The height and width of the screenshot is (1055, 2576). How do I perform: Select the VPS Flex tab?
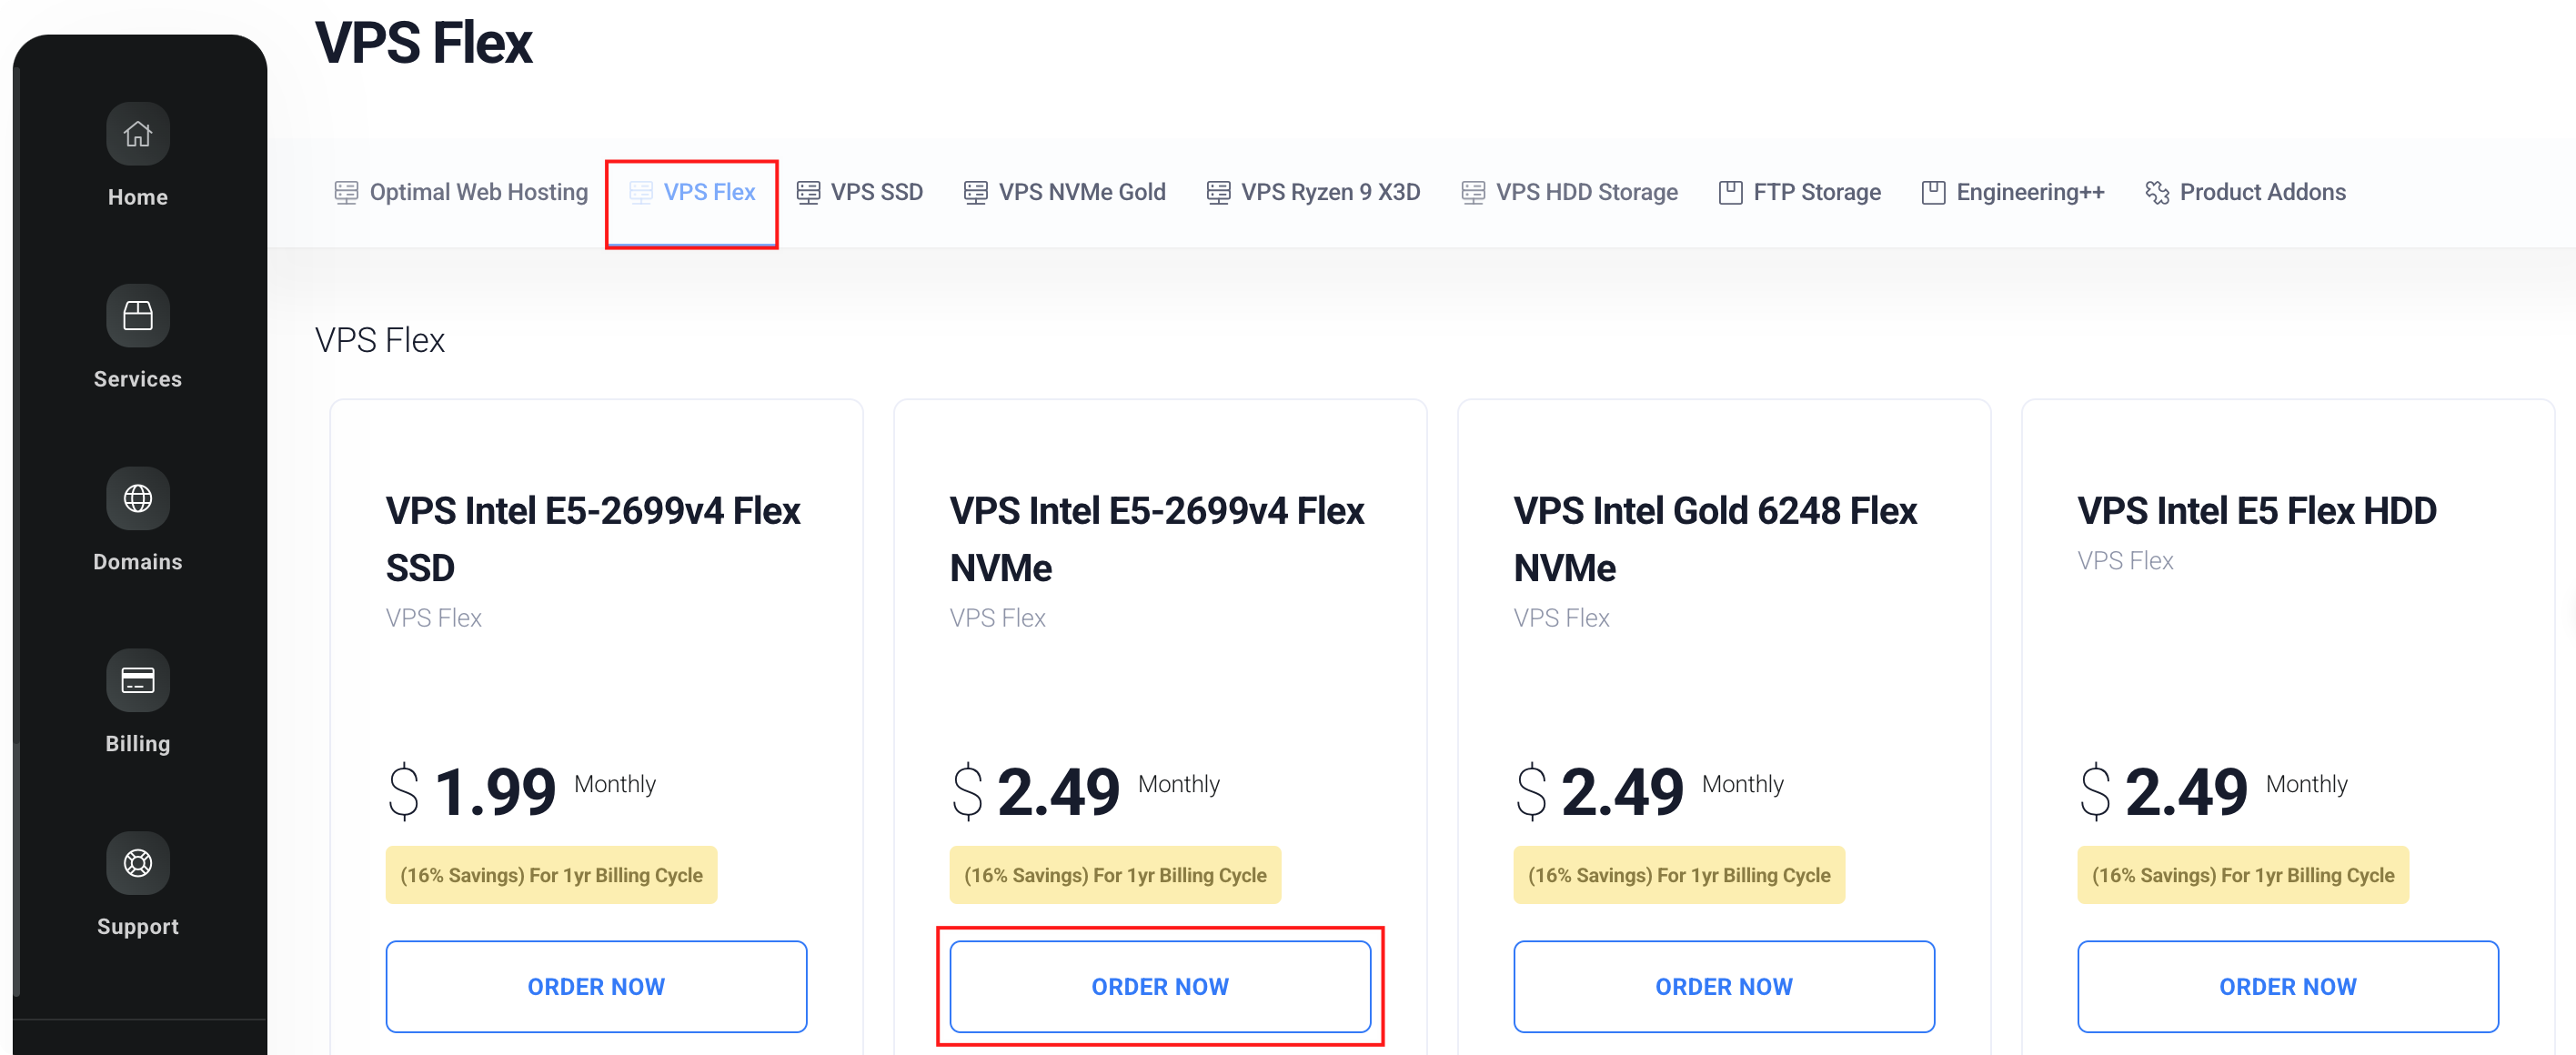(692, 192)
